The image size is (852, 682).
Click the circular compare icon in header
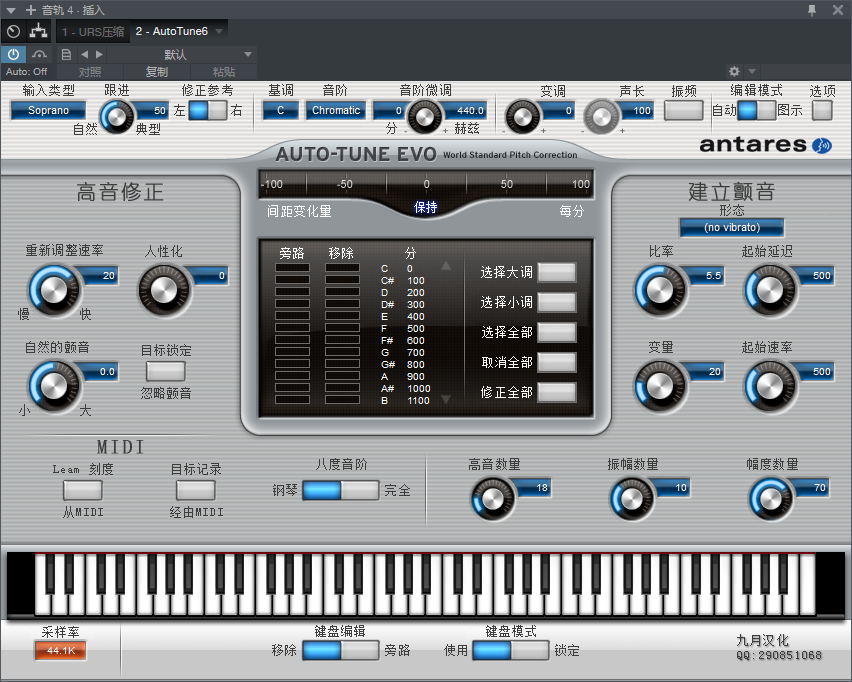point(13,32)
